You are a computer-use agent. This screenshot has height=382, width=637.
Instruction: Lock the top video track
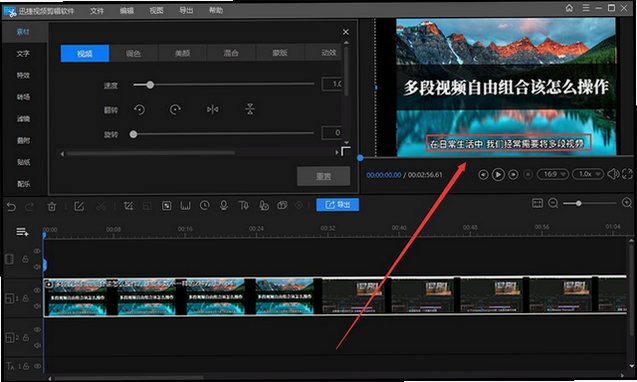point(25,259)
